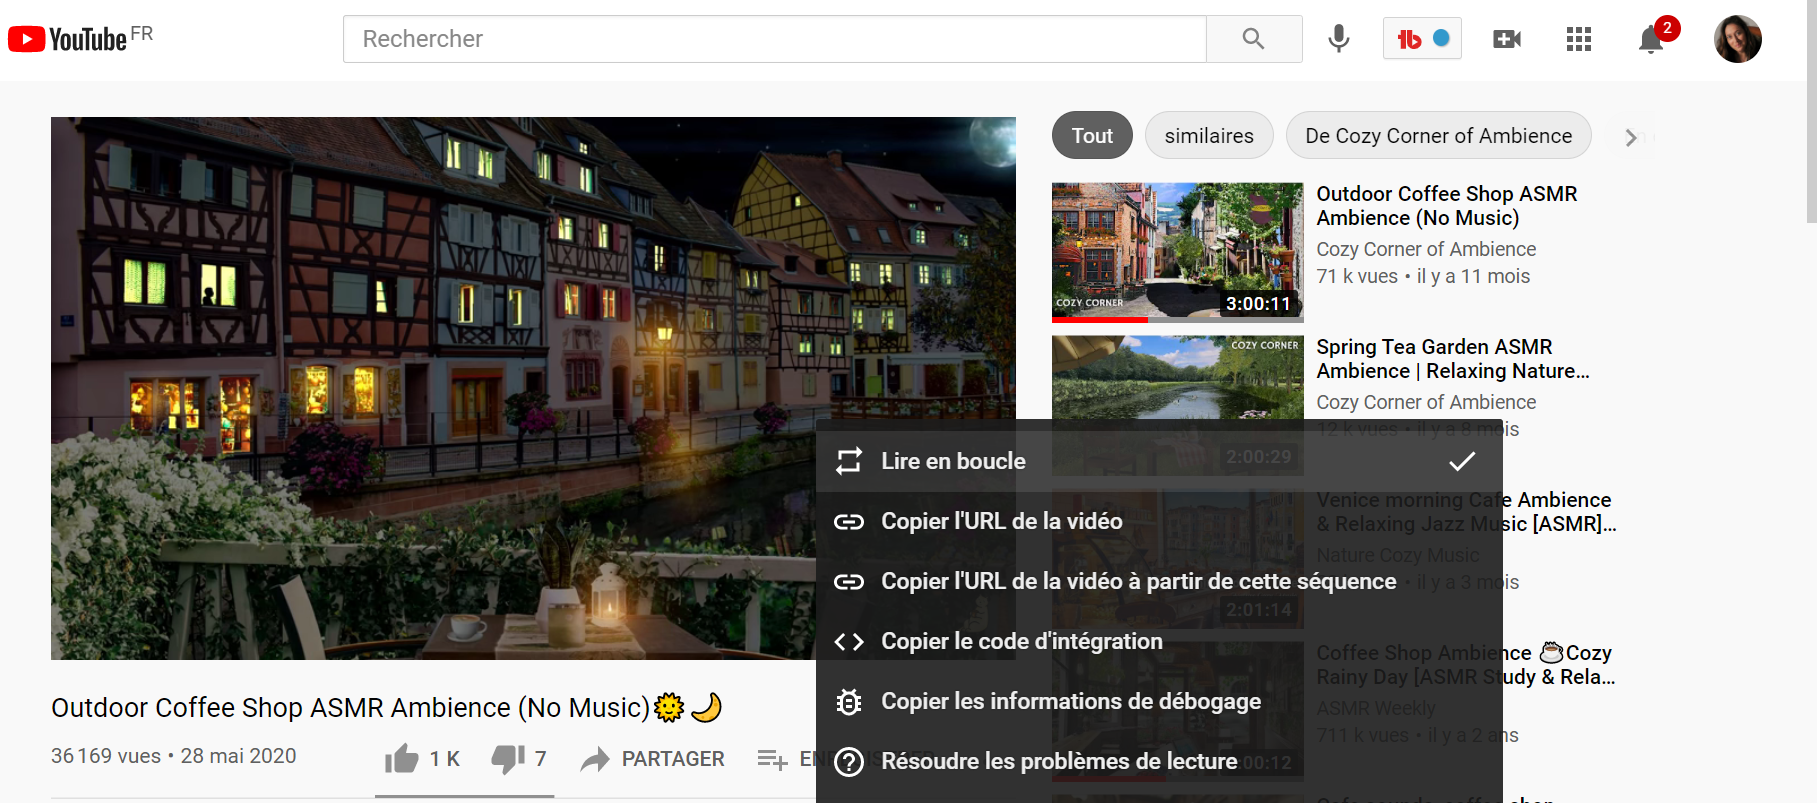
Task: Click the dislike count 7
Action: pyautogui.click(x=541, y=759)
